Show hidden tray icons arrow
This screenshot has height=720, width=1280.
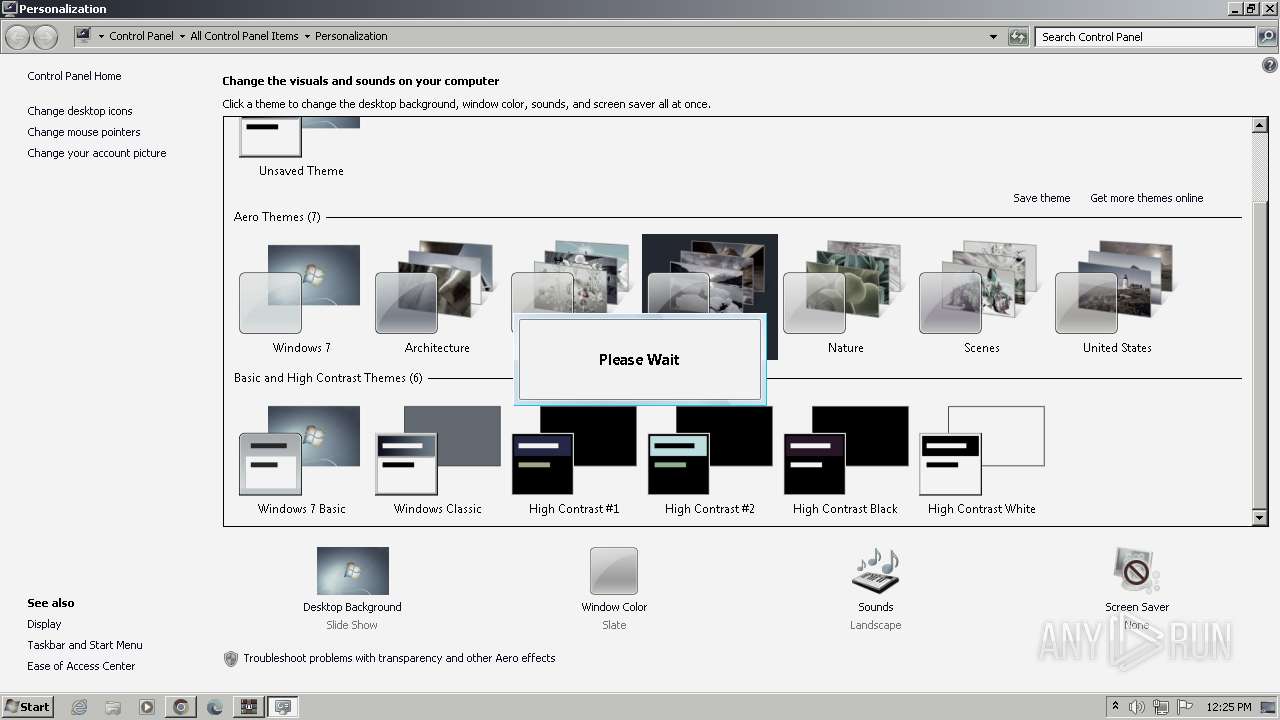(x=1115, y=707)
